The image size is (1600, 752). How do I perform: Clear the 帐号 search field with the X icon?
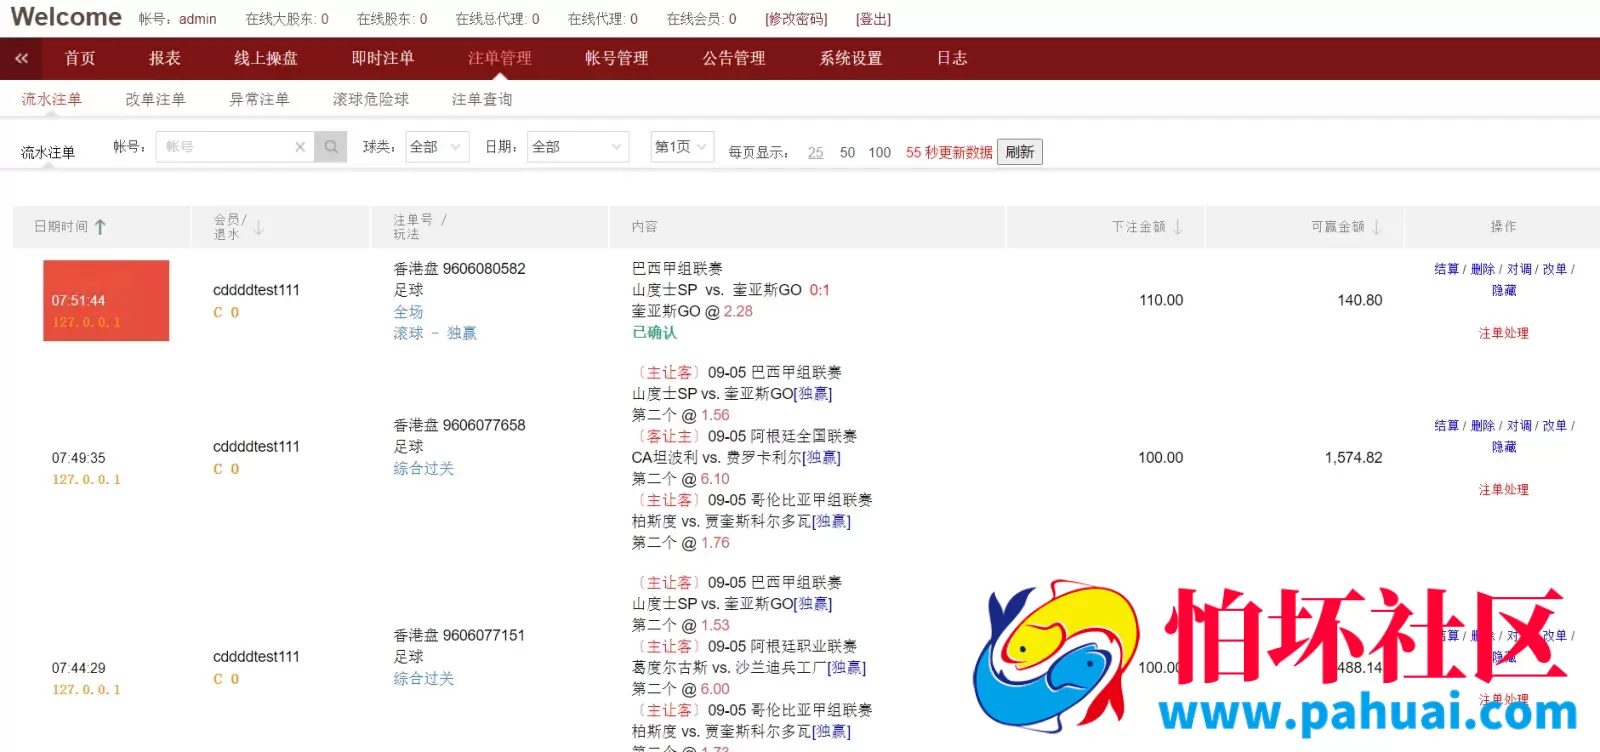coord(300,147)
